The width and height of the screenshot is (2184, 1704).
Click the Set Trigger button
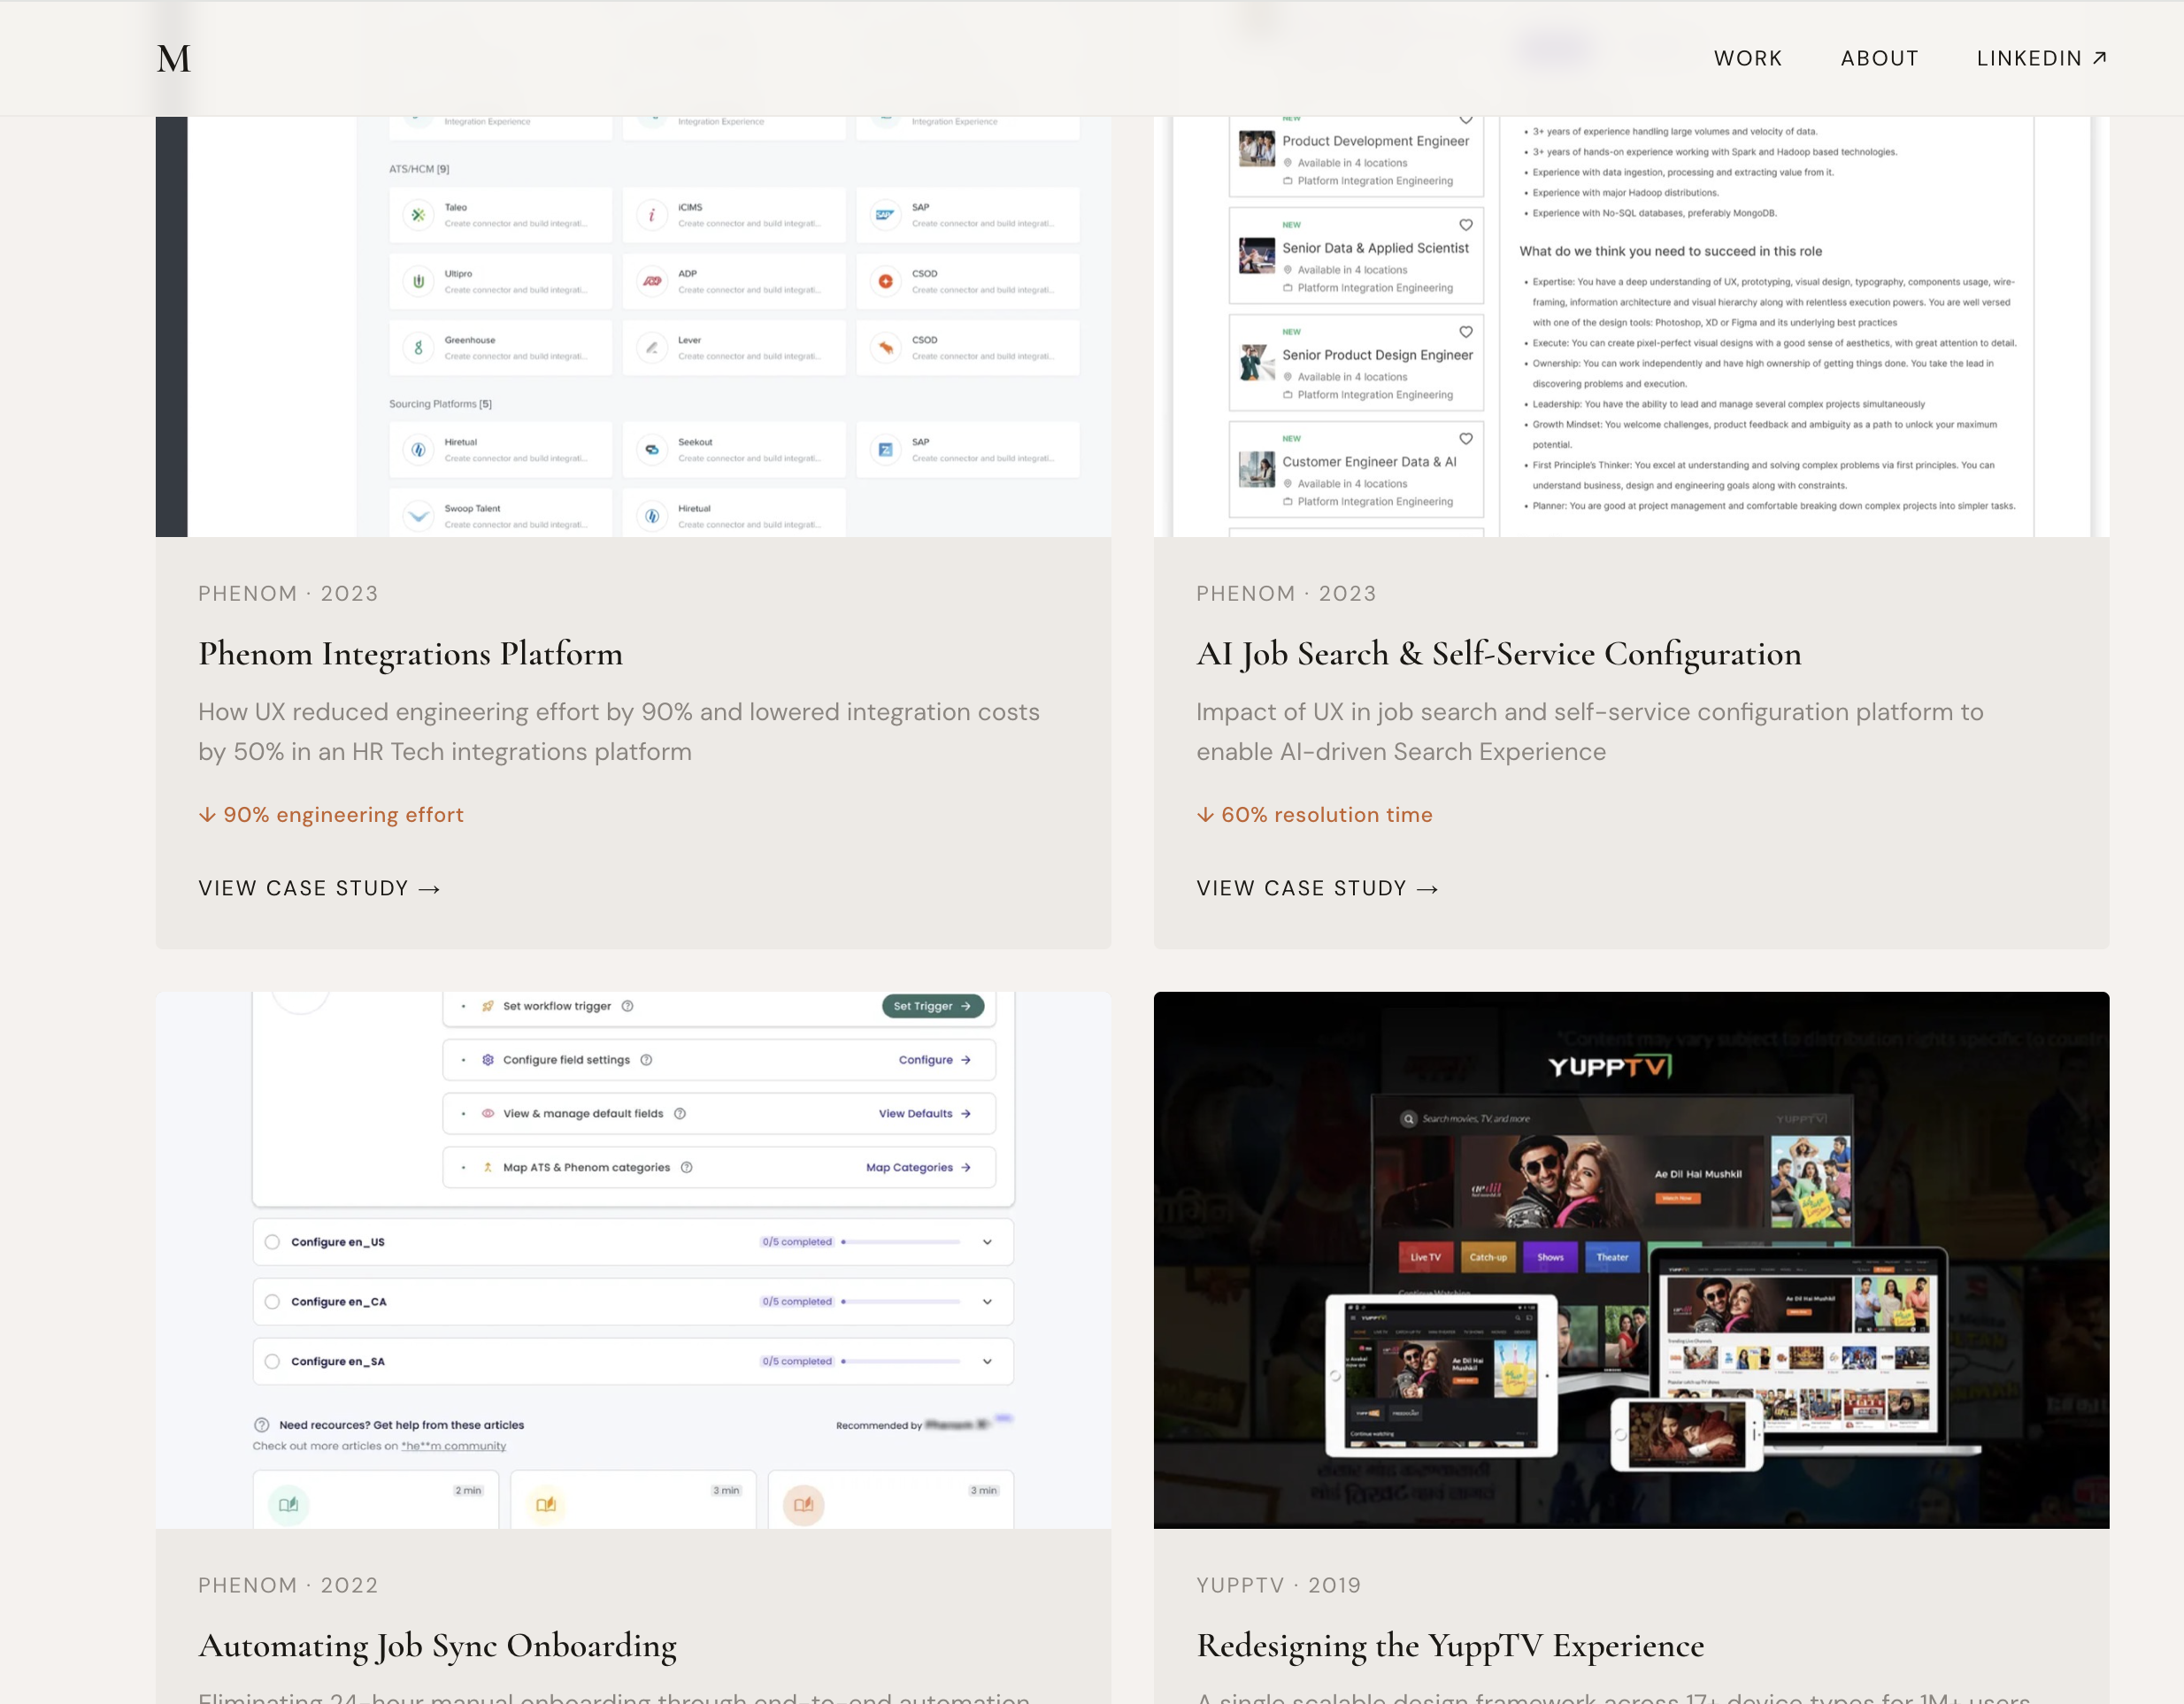point(932,1006)
